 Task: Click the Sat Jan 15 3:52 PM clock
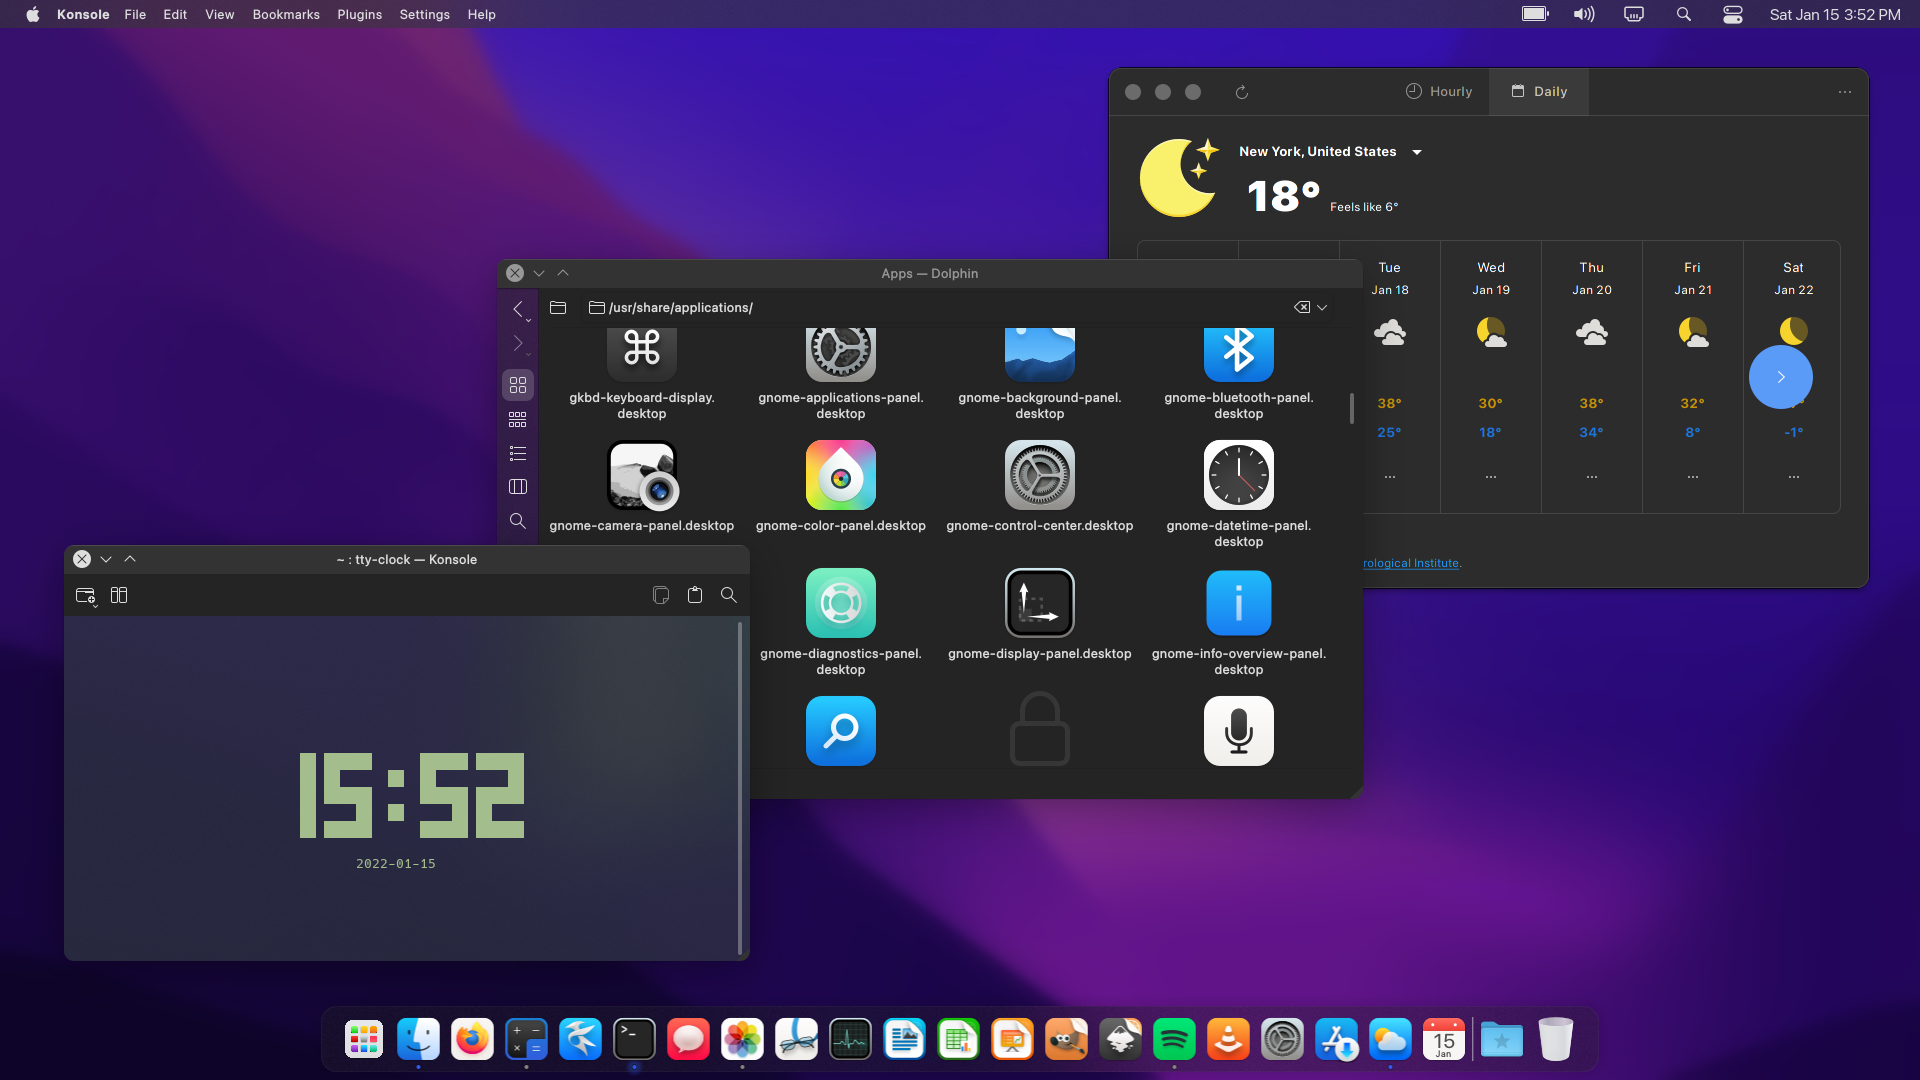(1835, 15)
